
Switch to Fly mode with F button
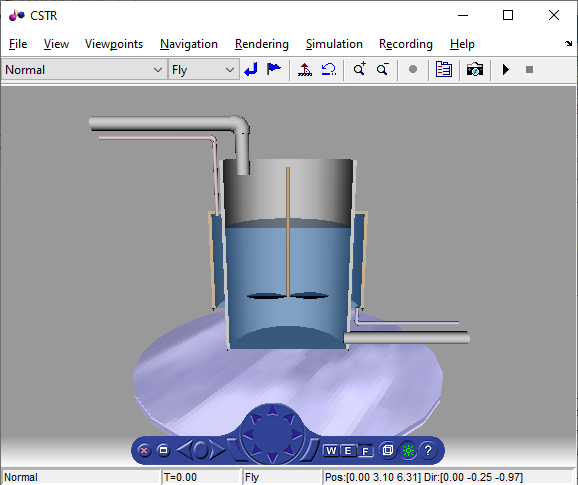tap(365, 451)
